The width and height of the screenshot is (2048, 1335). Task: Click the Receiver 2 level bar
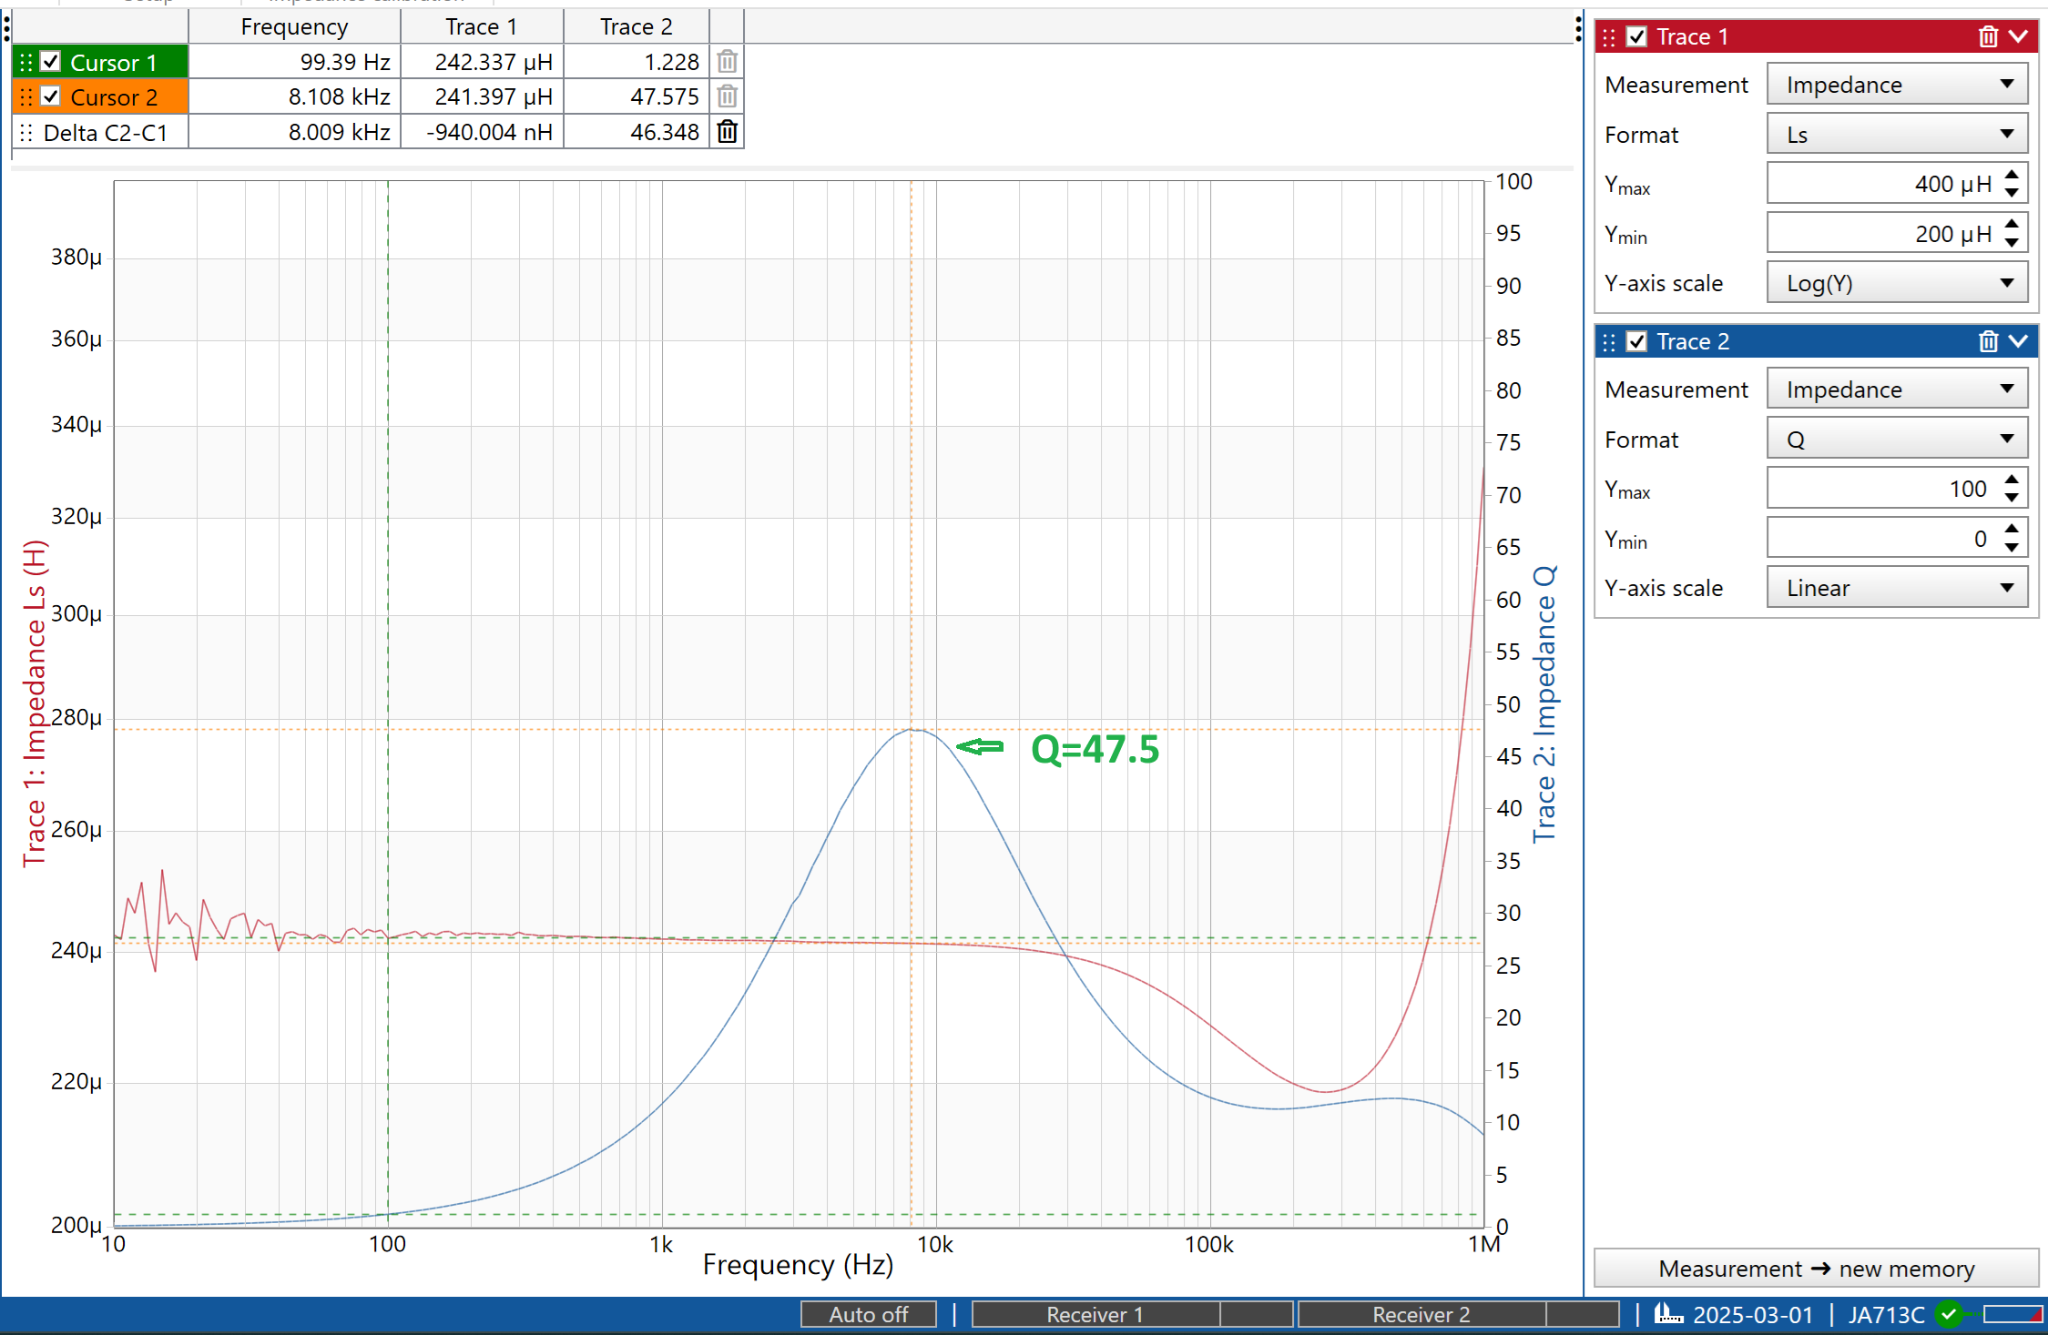1458,1314
